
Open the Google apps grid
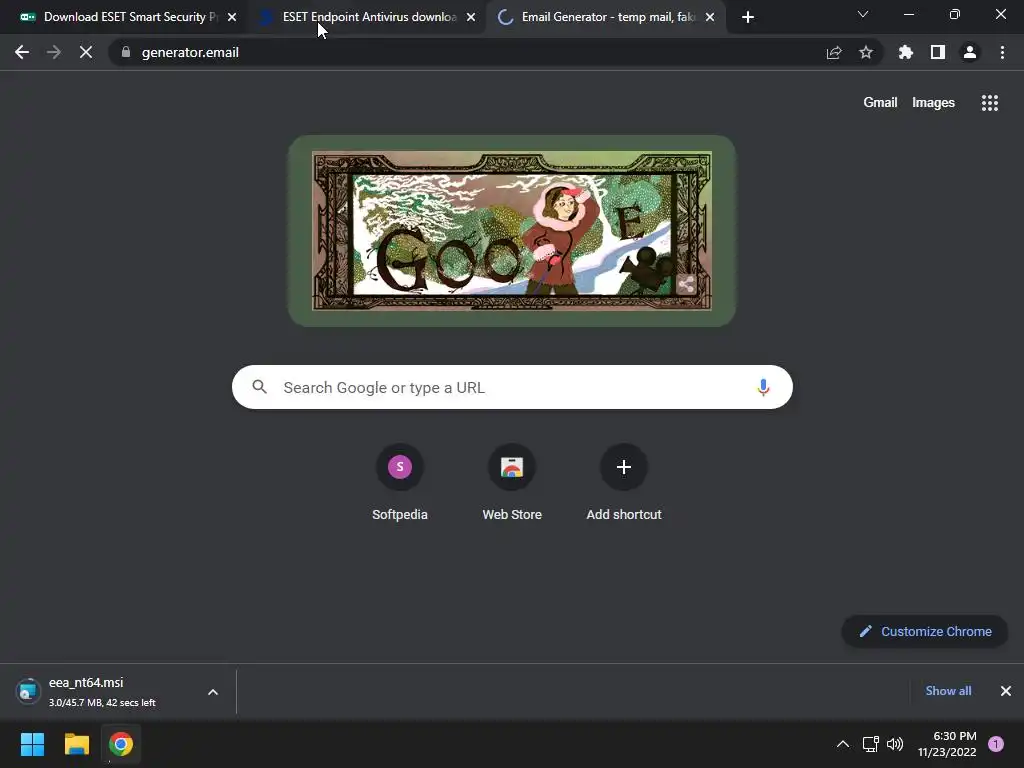coord(990,103)
